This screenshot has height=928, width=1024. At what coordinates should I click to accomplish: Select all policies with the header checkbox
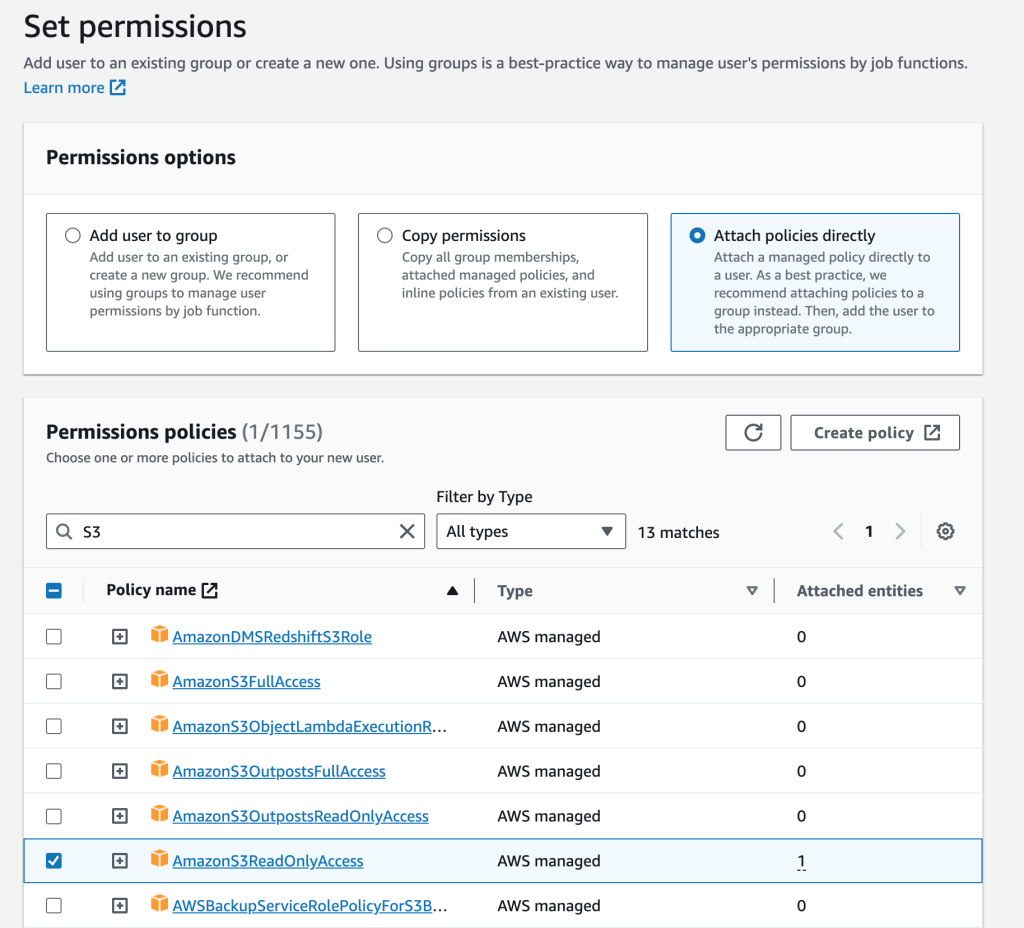click(53, 590)
